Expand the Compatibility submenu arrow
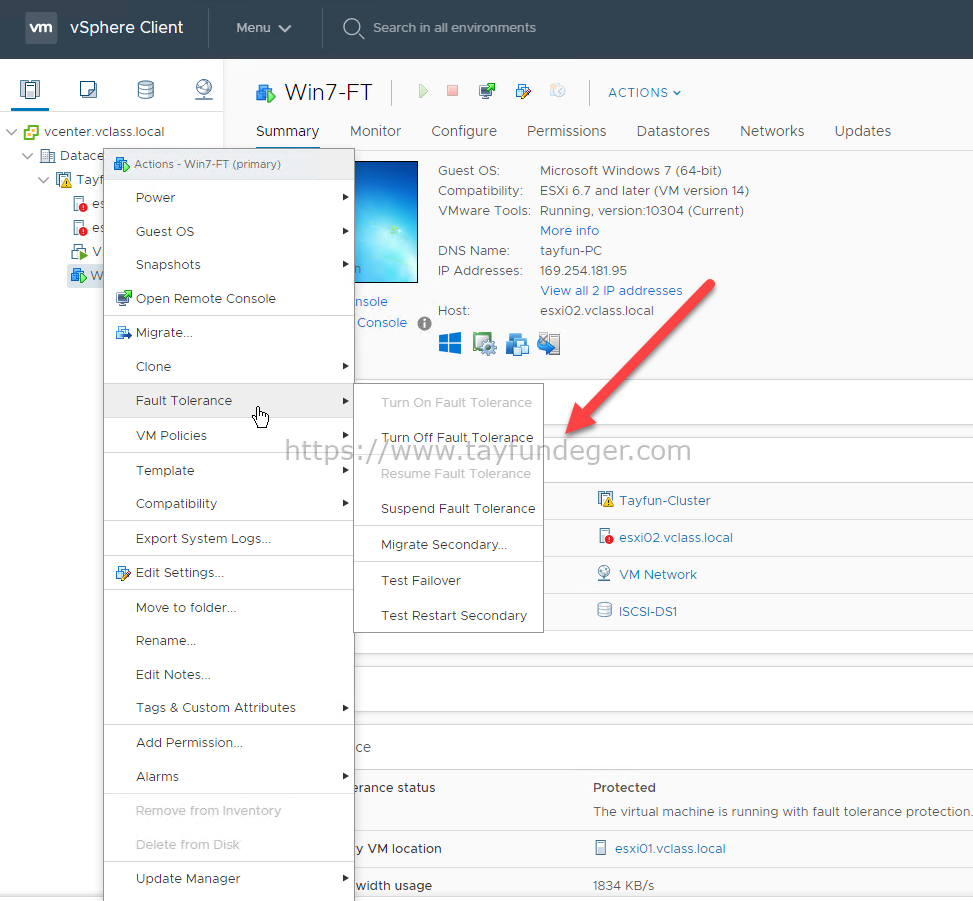Viewport: 973px width, 901px height. coord(345,503)
